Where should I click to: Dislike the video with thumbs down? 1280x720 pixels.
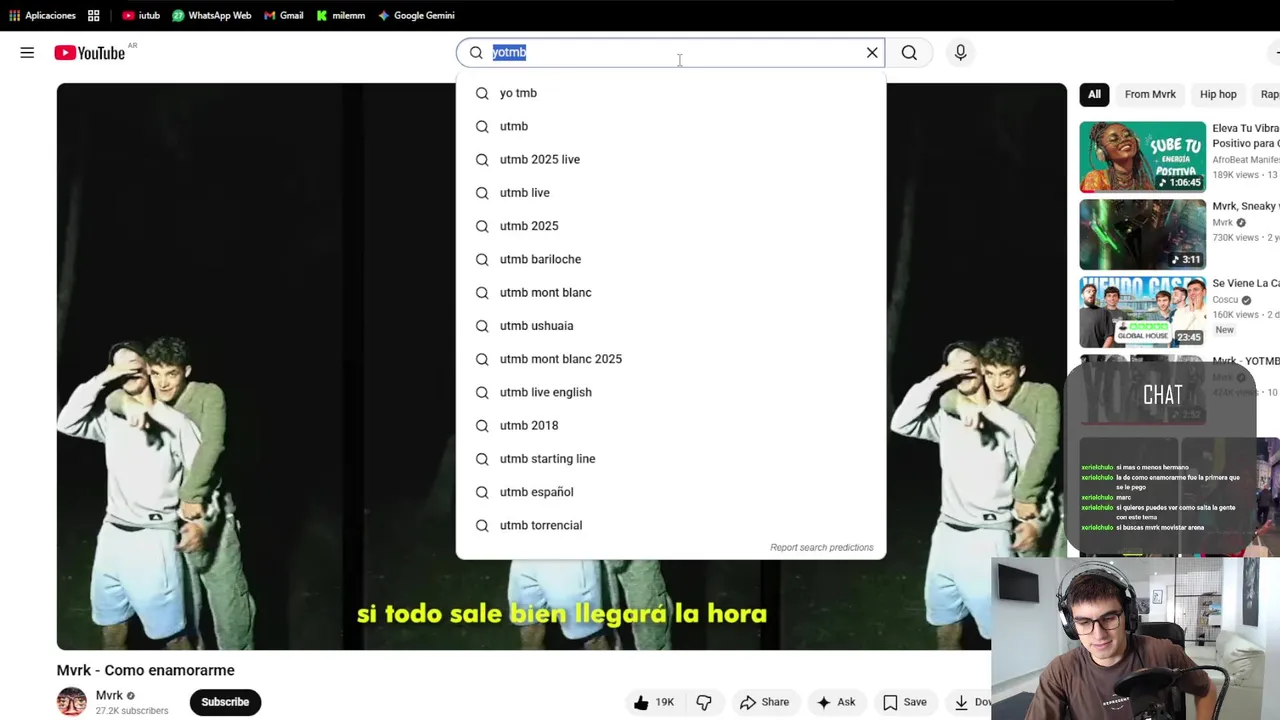coord(704,702)
